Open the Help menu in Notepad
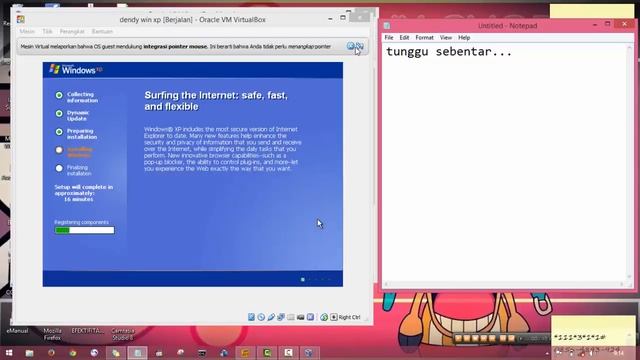The width and height of the screenshot is (640, 360). [464, 38]
